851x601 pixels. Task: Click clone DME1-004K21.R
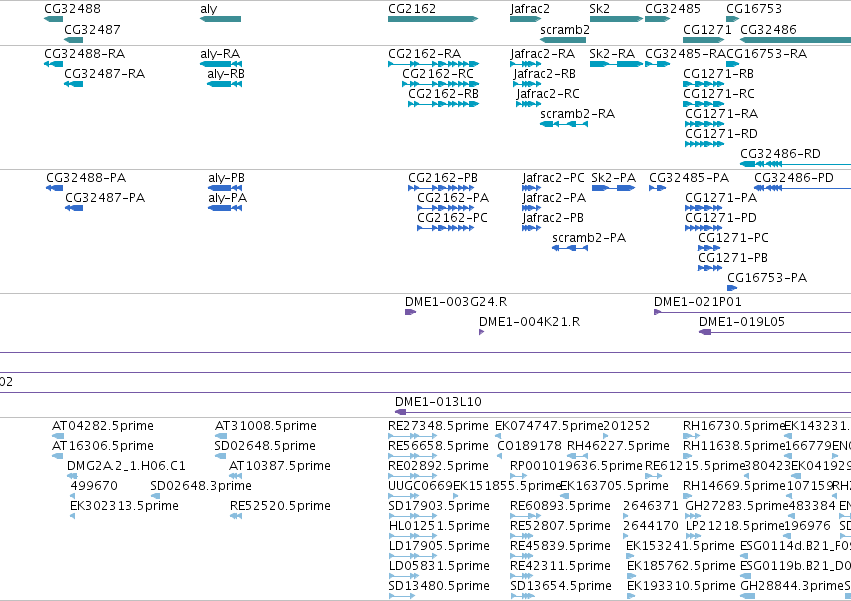pos(481,332)
